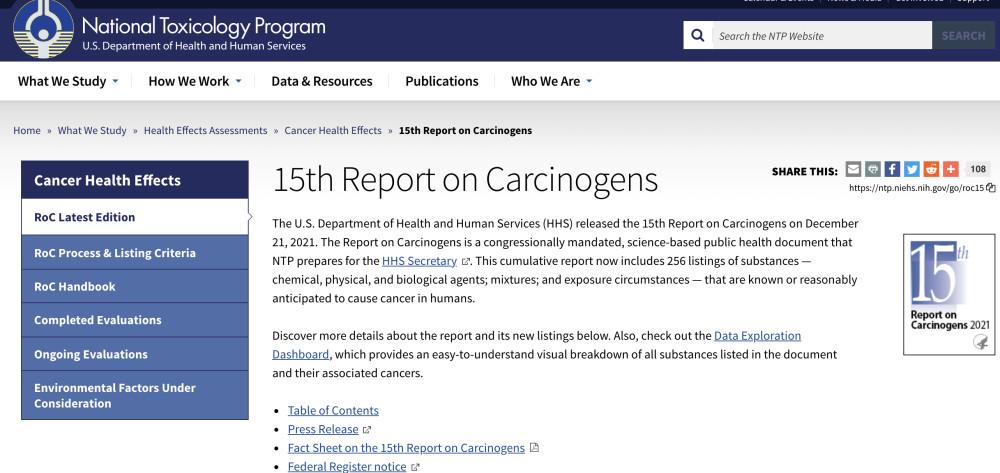Open Completed Evaluations in sidebar
Screen dimensions: 1000x473
tap(135, 320)
